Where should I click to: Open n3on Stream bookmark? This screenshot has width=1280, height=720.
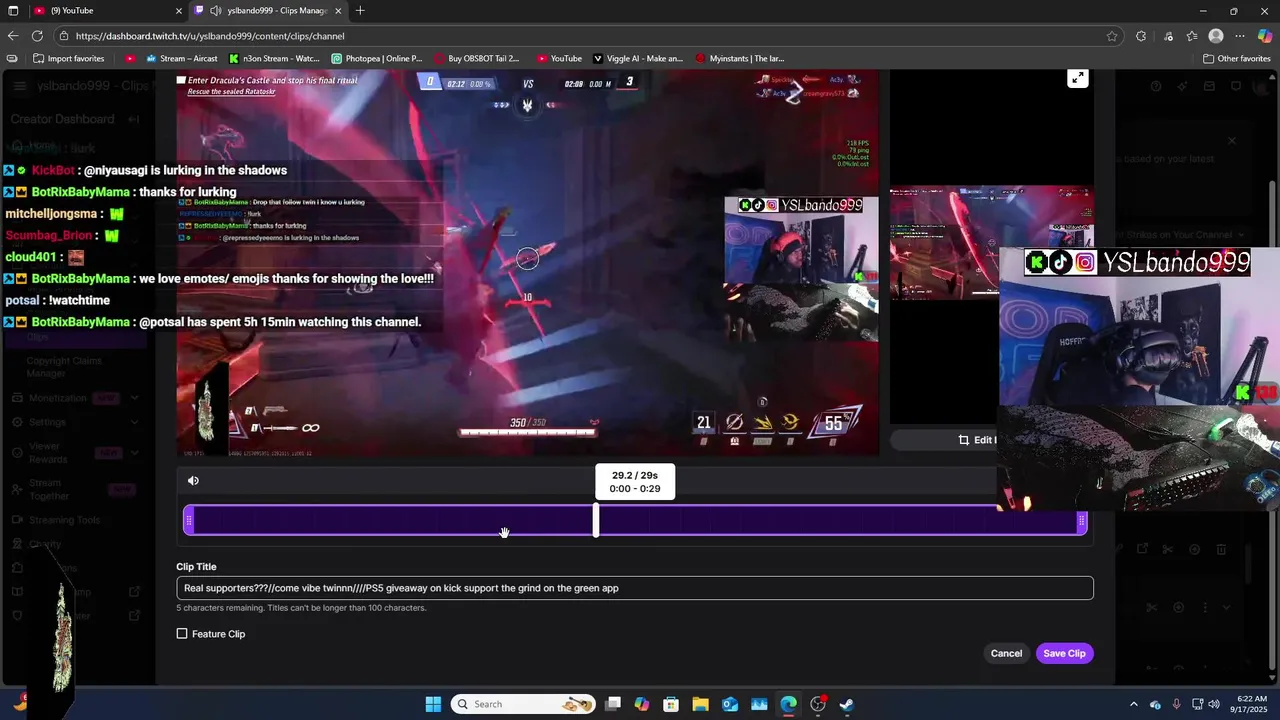click(x=274, y=58)
